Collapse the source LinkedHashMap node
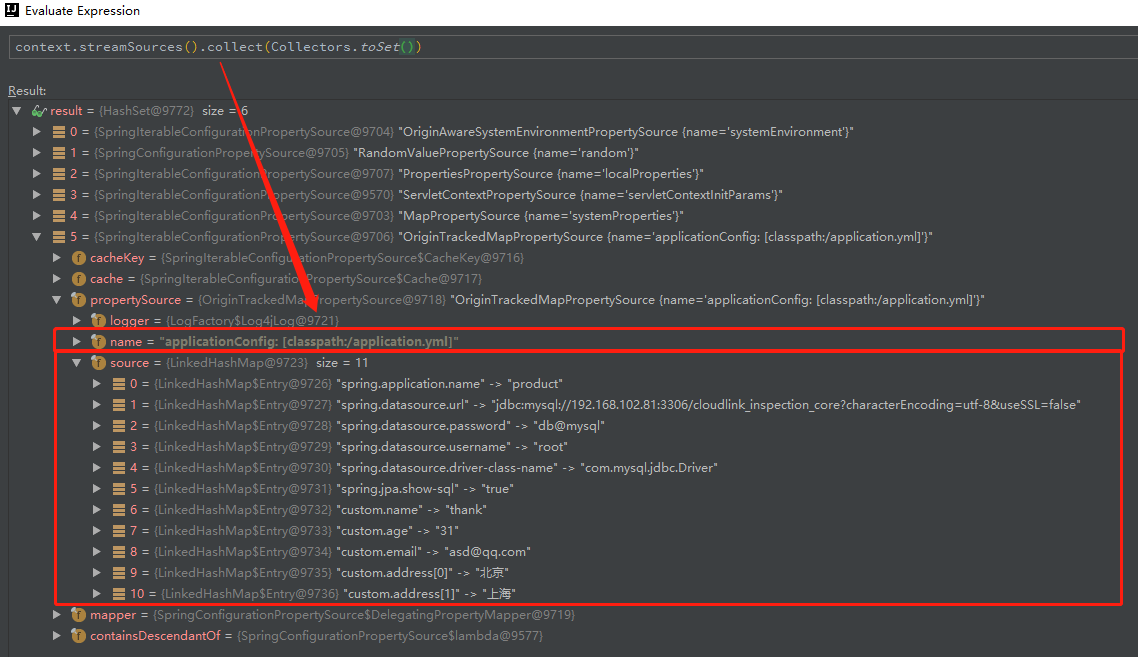The height and width of the screenshot is (657, 1138). 77,362
